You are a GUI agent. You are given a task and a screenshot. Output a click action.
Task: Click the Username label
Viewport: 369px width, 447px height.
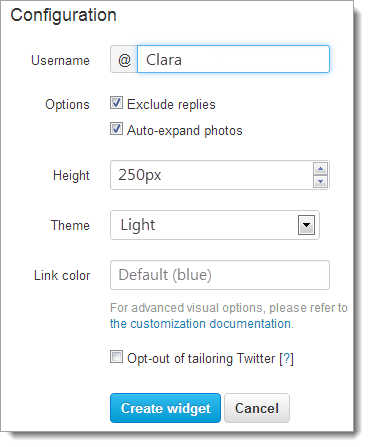pyautogui.click(x=60, y=60)
